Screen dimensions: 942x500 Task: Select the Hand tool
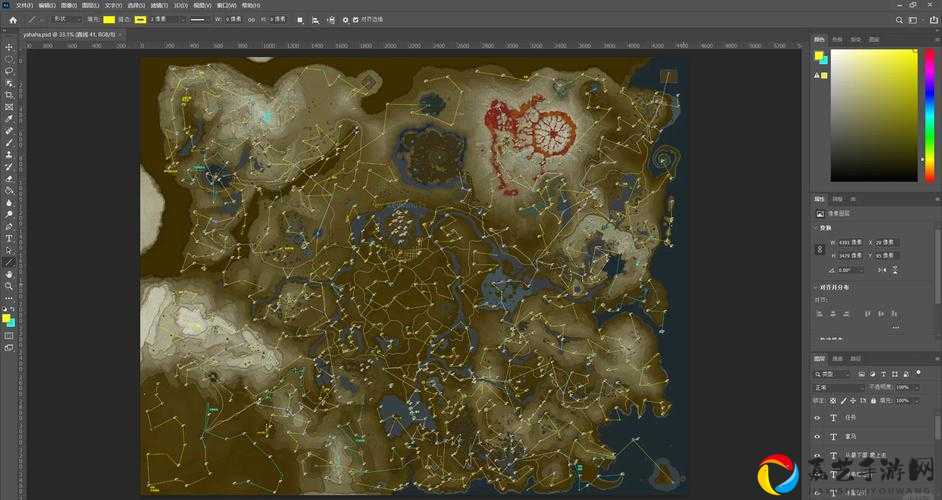[9, 275]
